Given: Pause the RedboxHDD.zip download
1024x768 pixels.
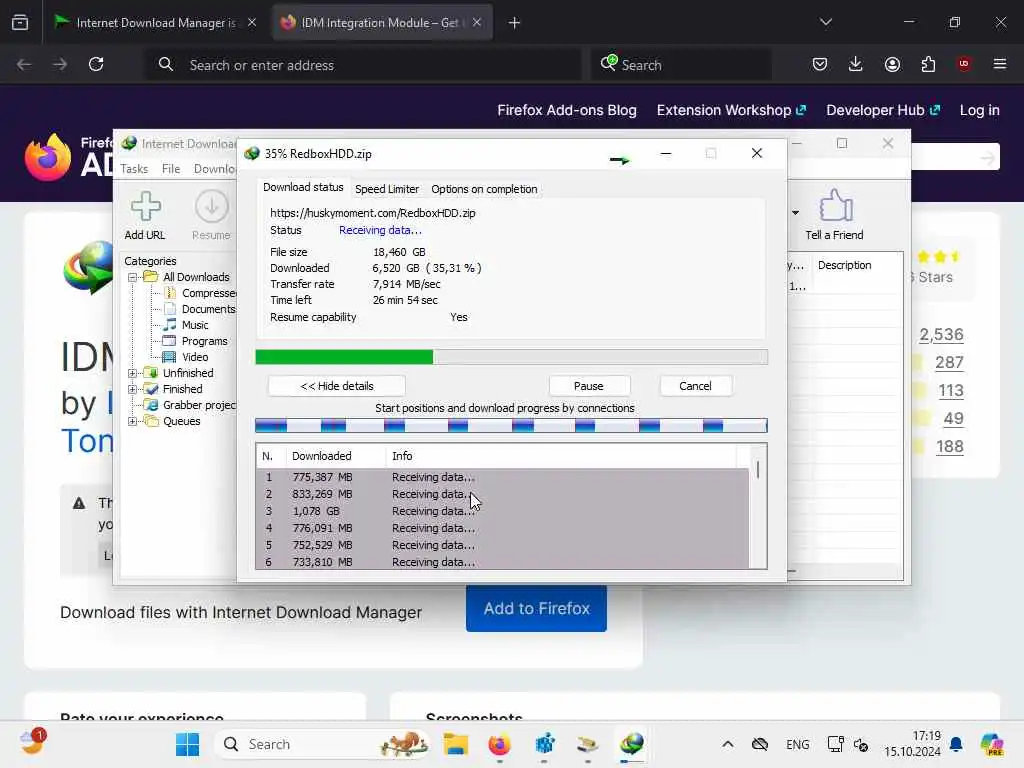Looking at the screenshot, I should click(x=589, y=386).
